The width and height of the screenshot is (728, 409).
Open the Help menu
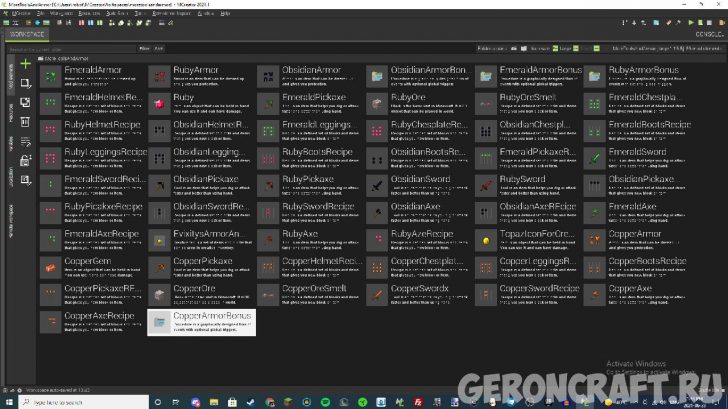225,14
